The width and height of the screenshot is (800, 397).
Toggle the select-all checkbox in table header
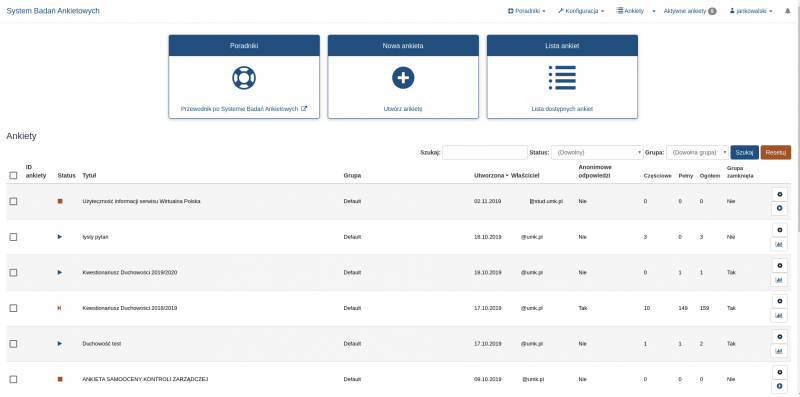tap(13, 176)
